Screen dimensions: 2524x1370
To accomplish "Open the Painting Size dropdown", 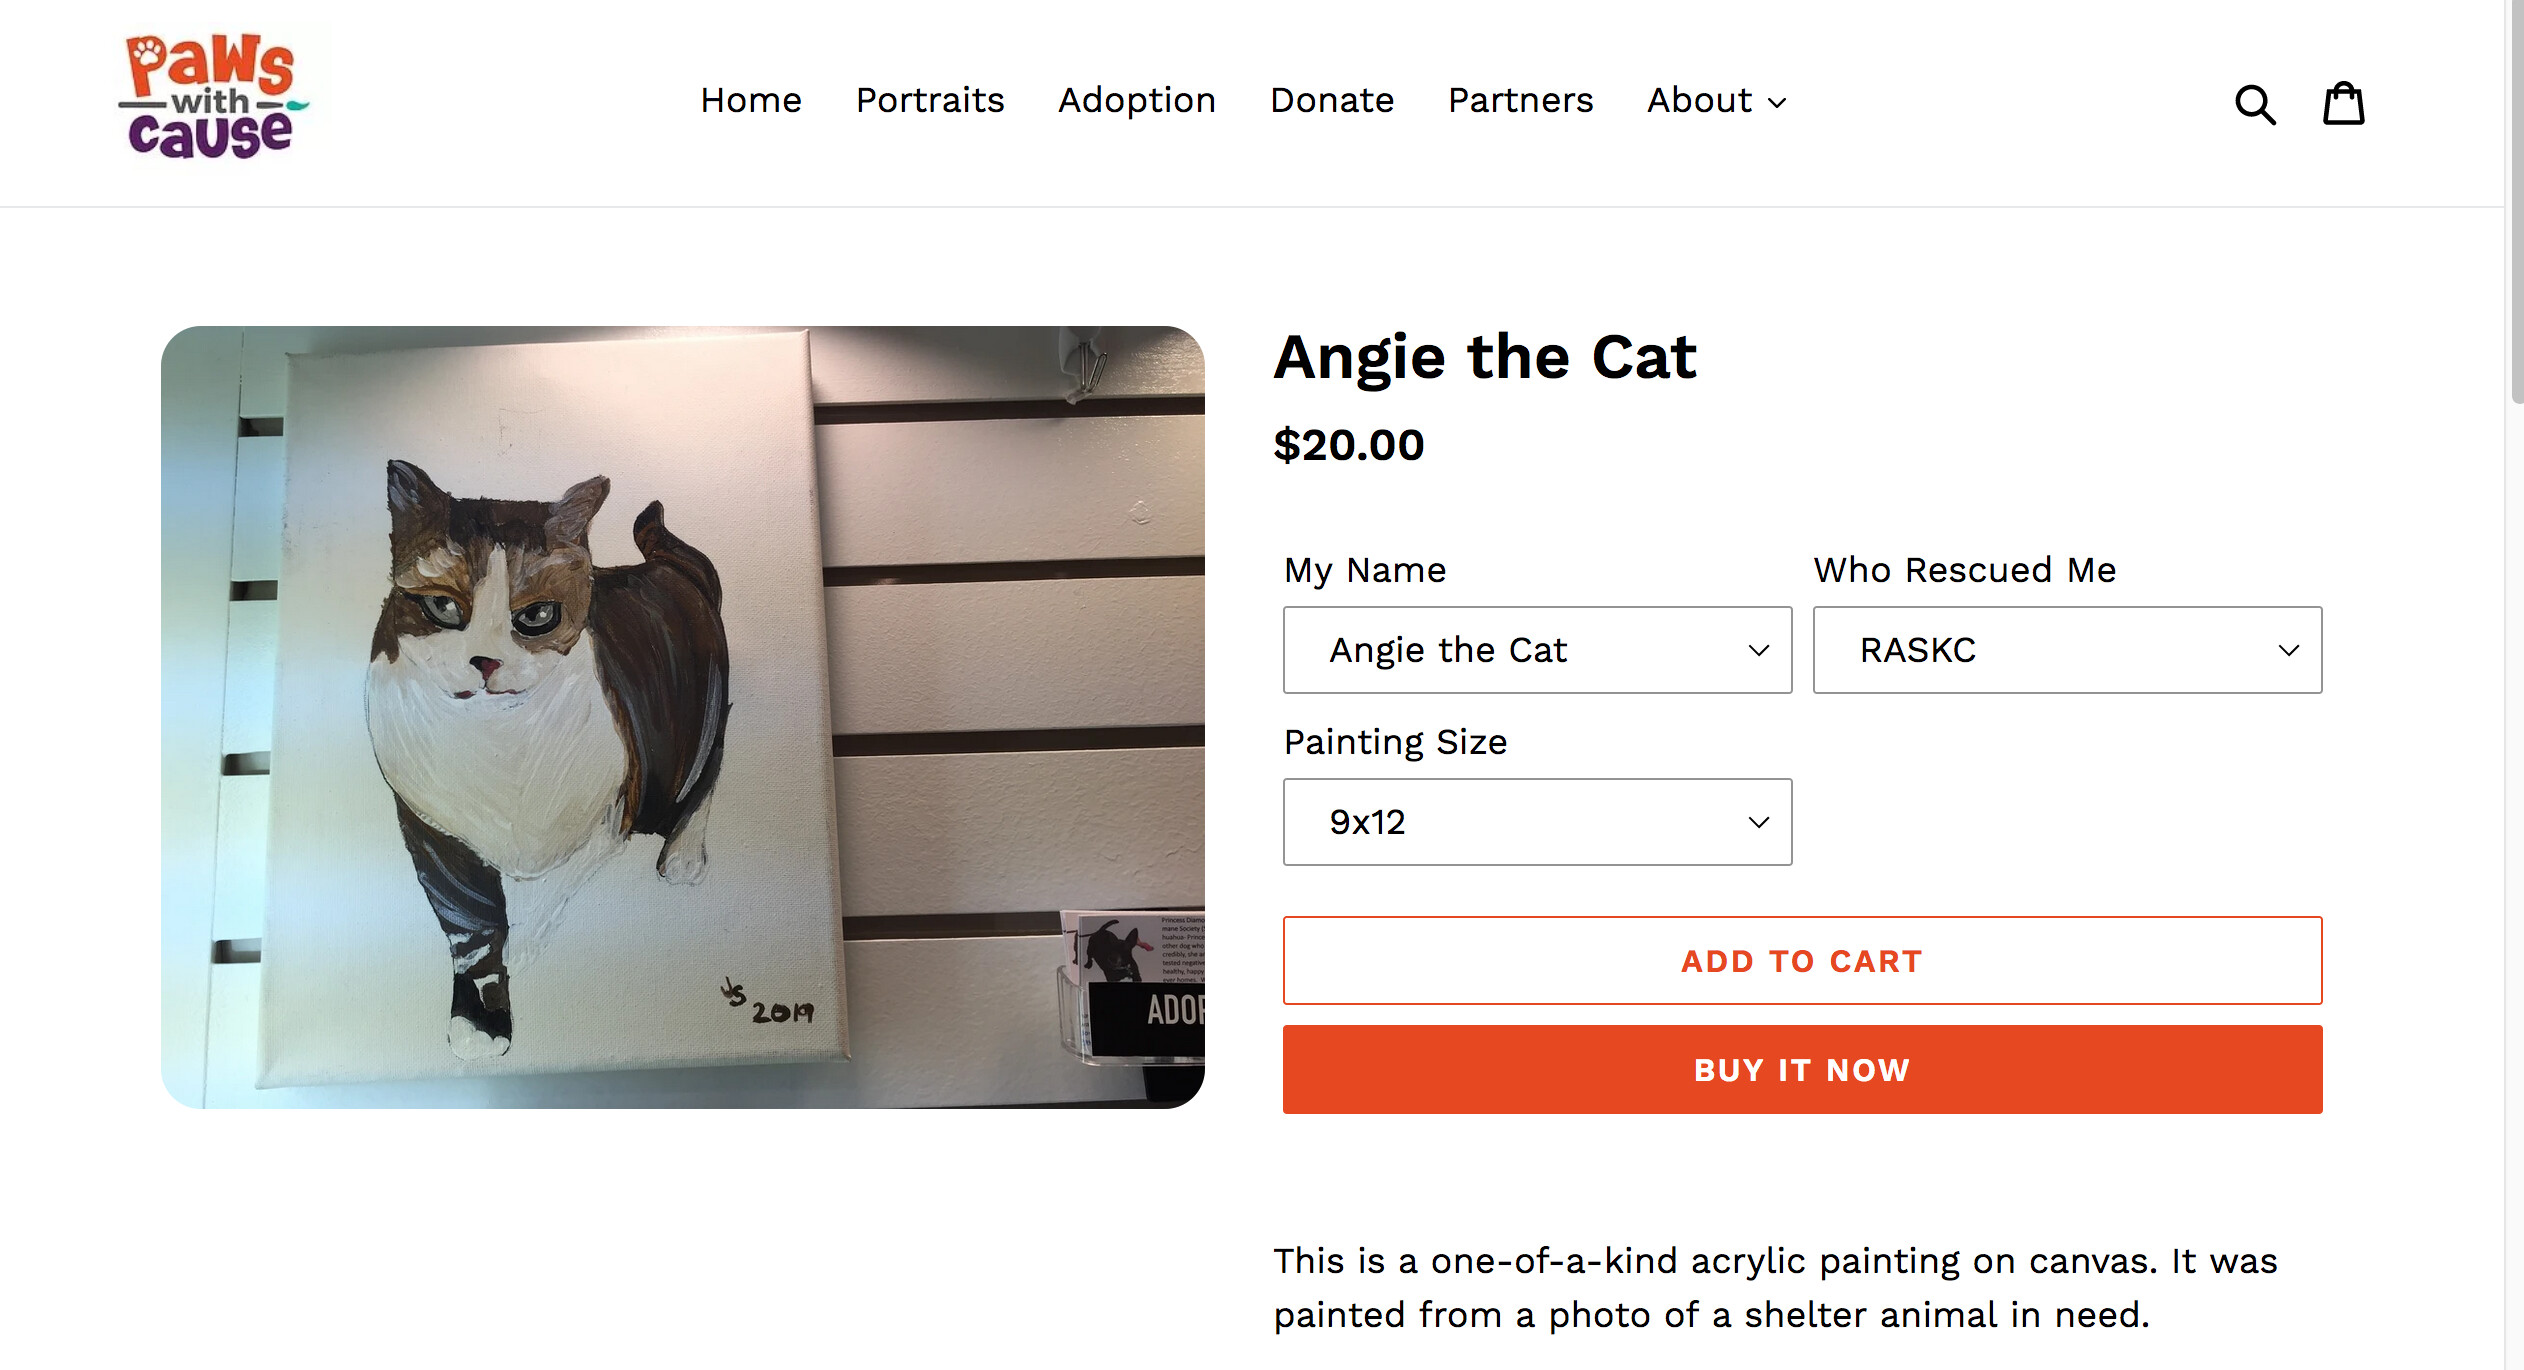I will [x=1537, y=822].
